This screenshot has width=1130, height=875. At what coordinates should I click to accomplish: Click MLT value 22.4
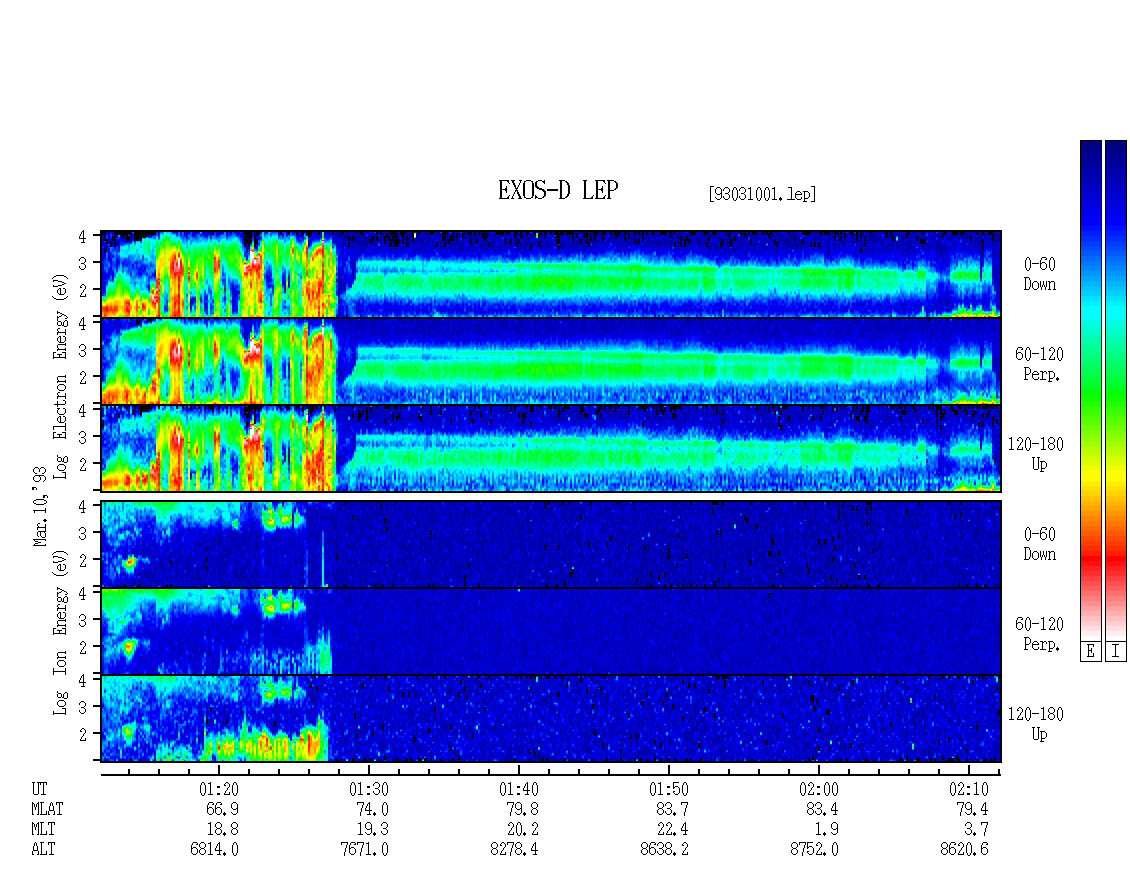pyautogui.click(x=672, y=830)
